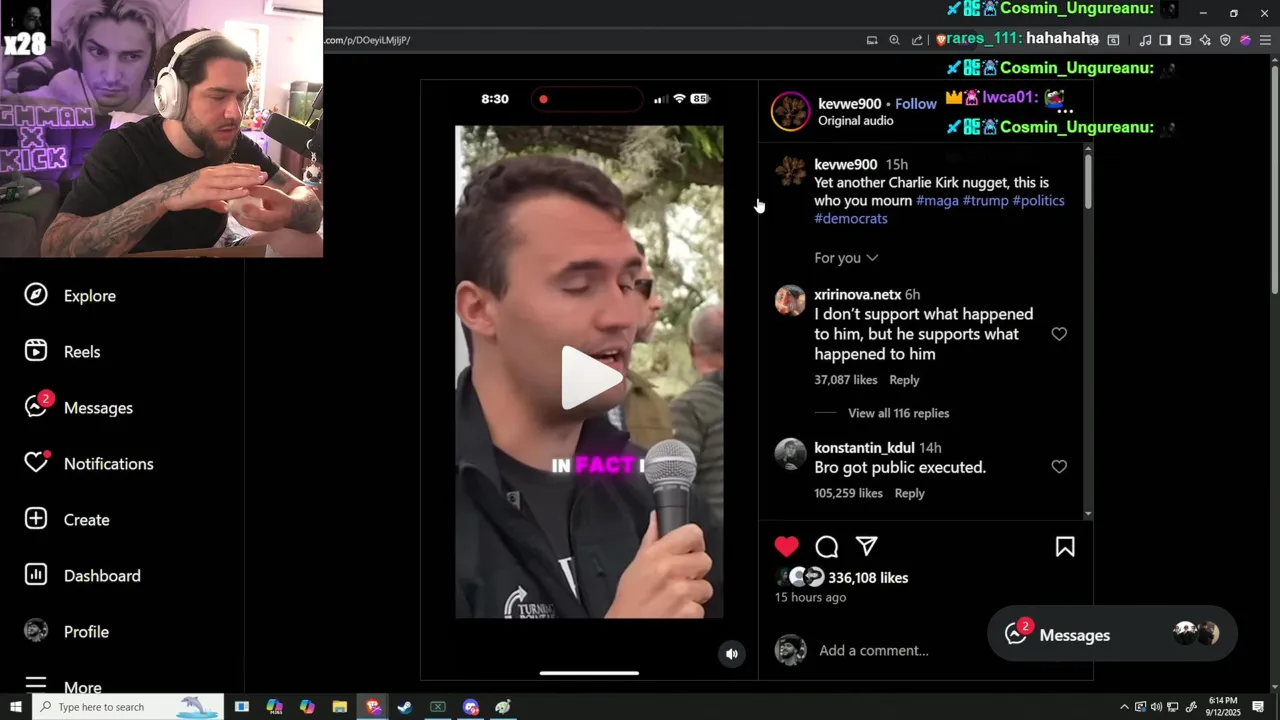Open the Xbox Game Bar taskbar icon
Image resolution: width=1280 pixels, height=720 pixels.
(x=438, y=707)
